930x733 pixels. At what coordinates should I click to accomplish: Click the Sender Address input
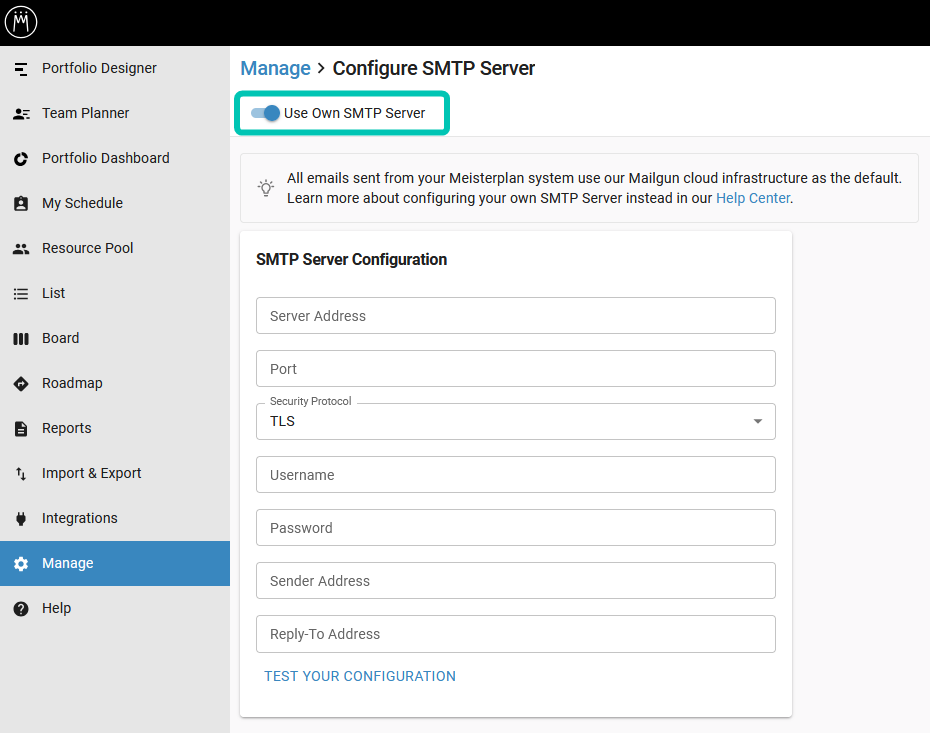[x=515, y=581]
